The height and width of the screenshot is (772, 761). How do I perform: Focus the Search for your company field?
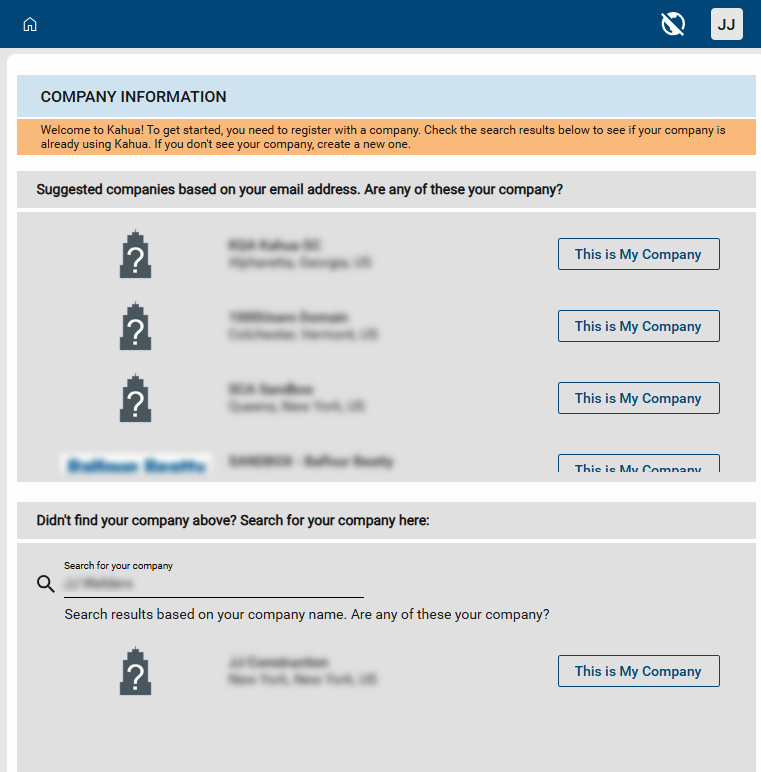point(212,584)
